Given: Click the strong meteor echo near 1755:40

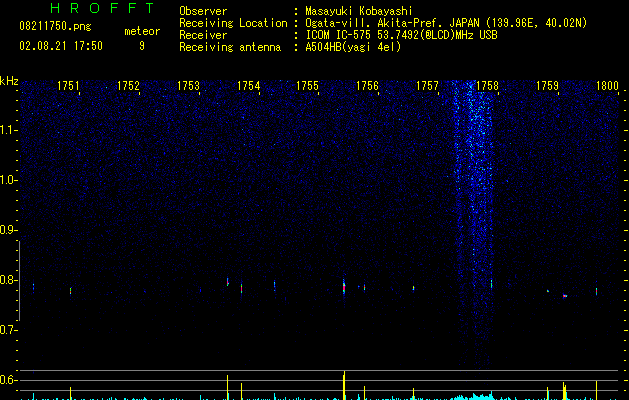Looking at the screenshot, I should [x=344, y=287].
